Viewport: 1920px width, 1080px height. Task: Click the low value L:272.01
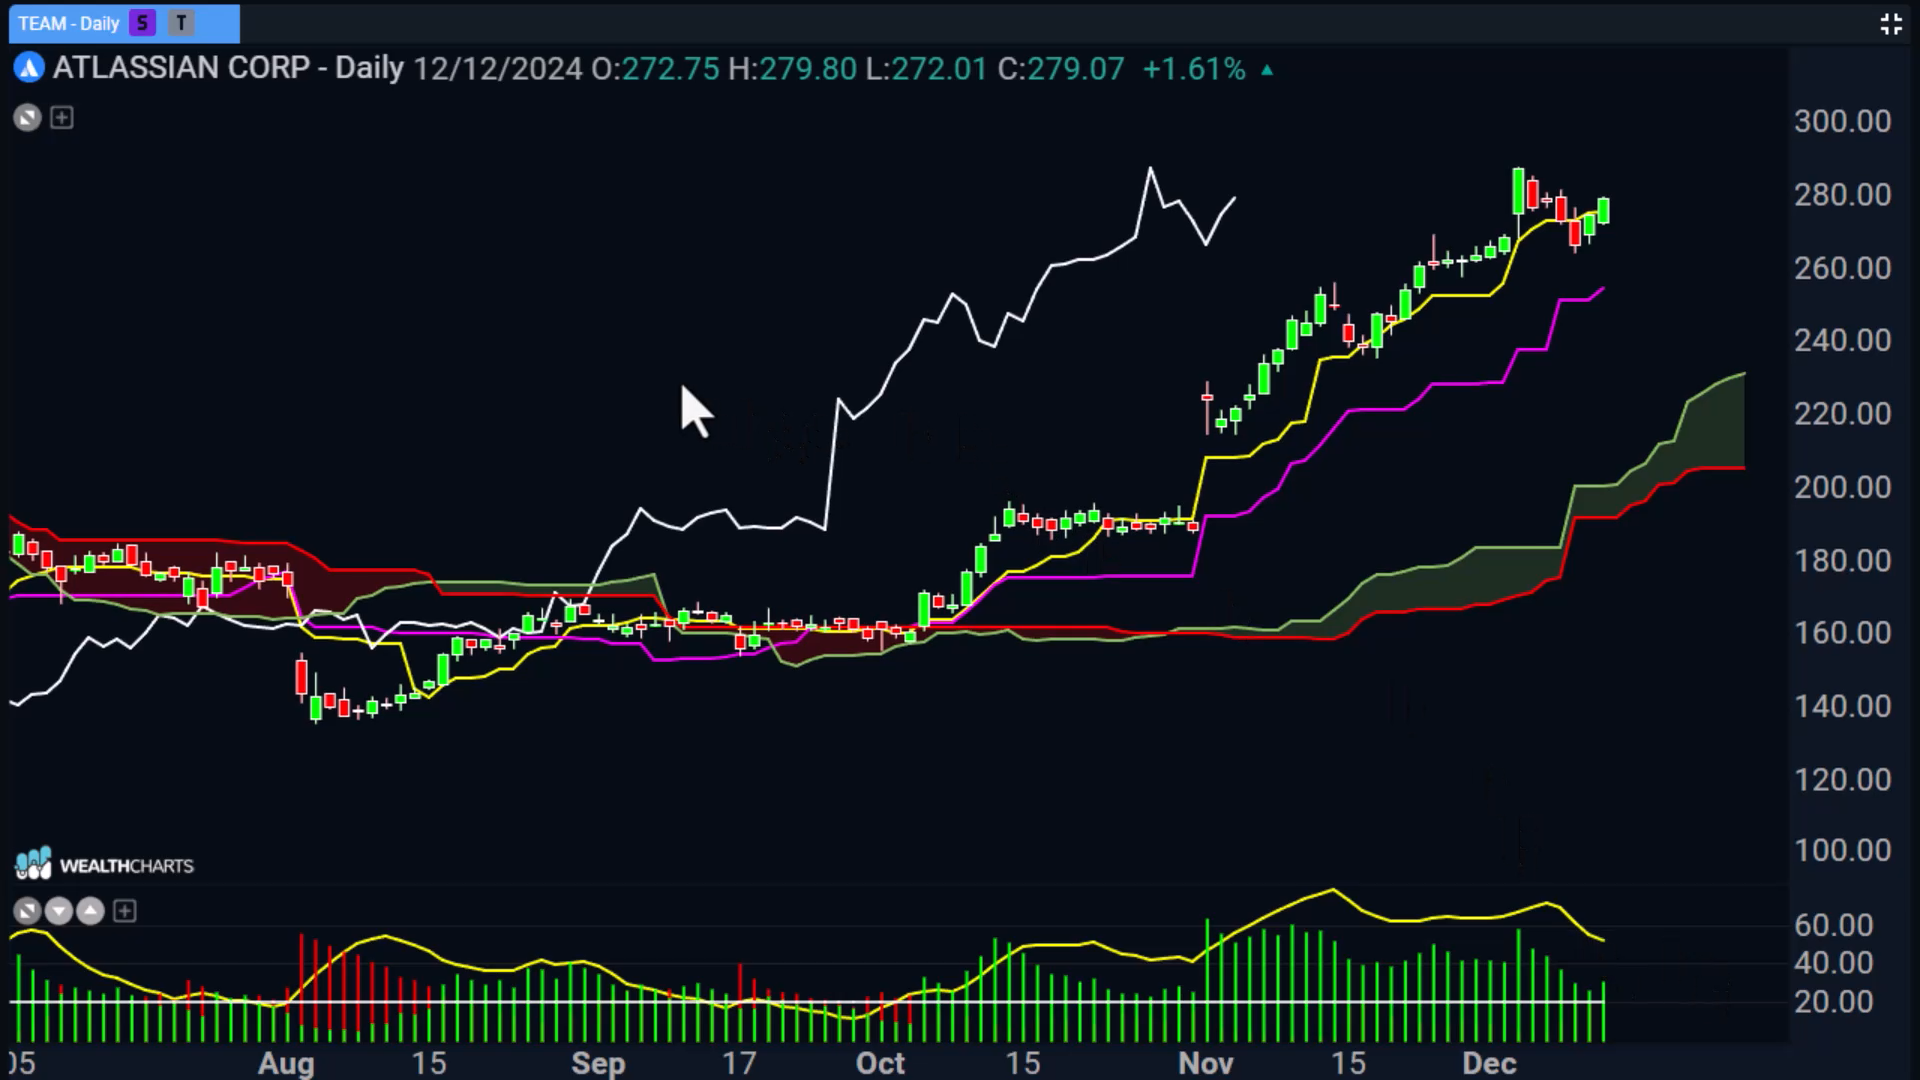[x=927, y=69]
